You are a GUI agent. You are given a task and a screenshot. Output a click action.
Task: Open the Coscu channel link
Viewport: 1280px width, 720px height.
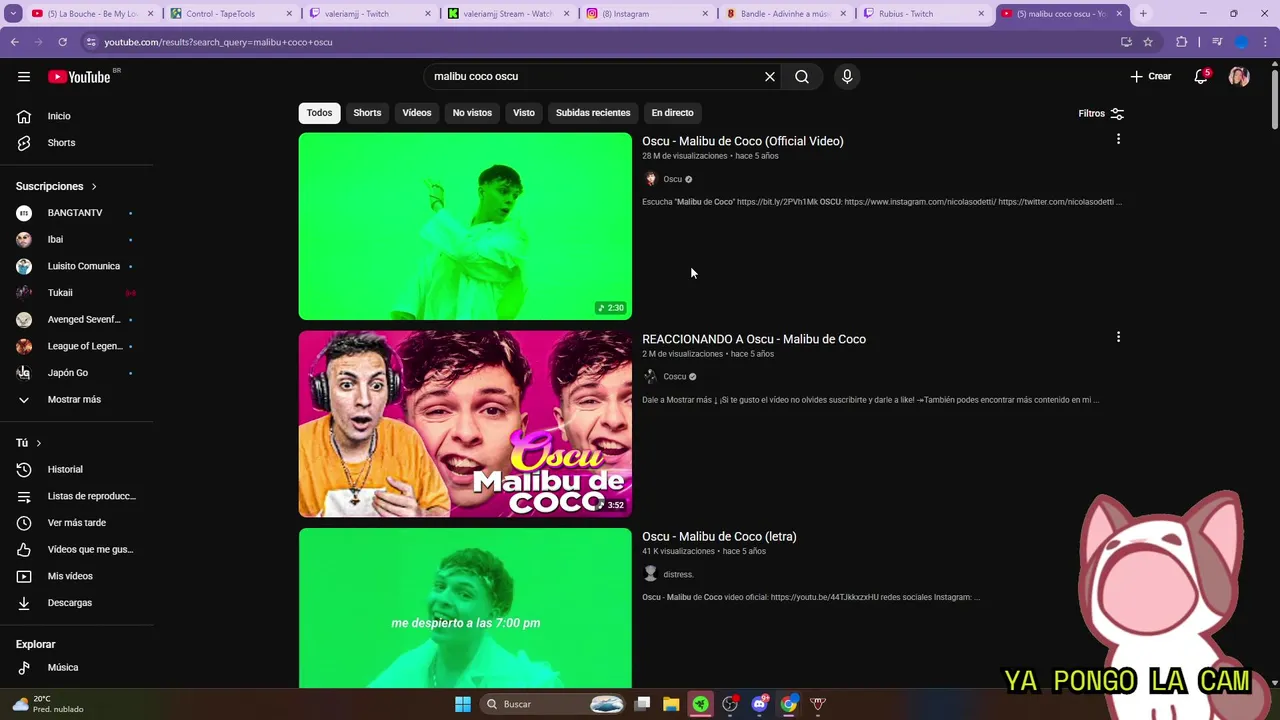coord(674,377)
